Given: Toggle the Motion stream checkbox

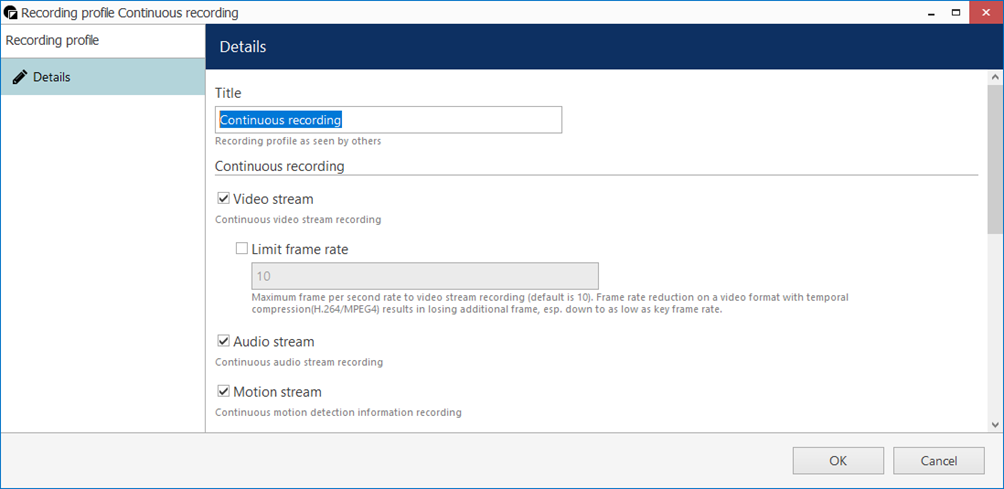Looking at the screenshot, I should point(224,391).
